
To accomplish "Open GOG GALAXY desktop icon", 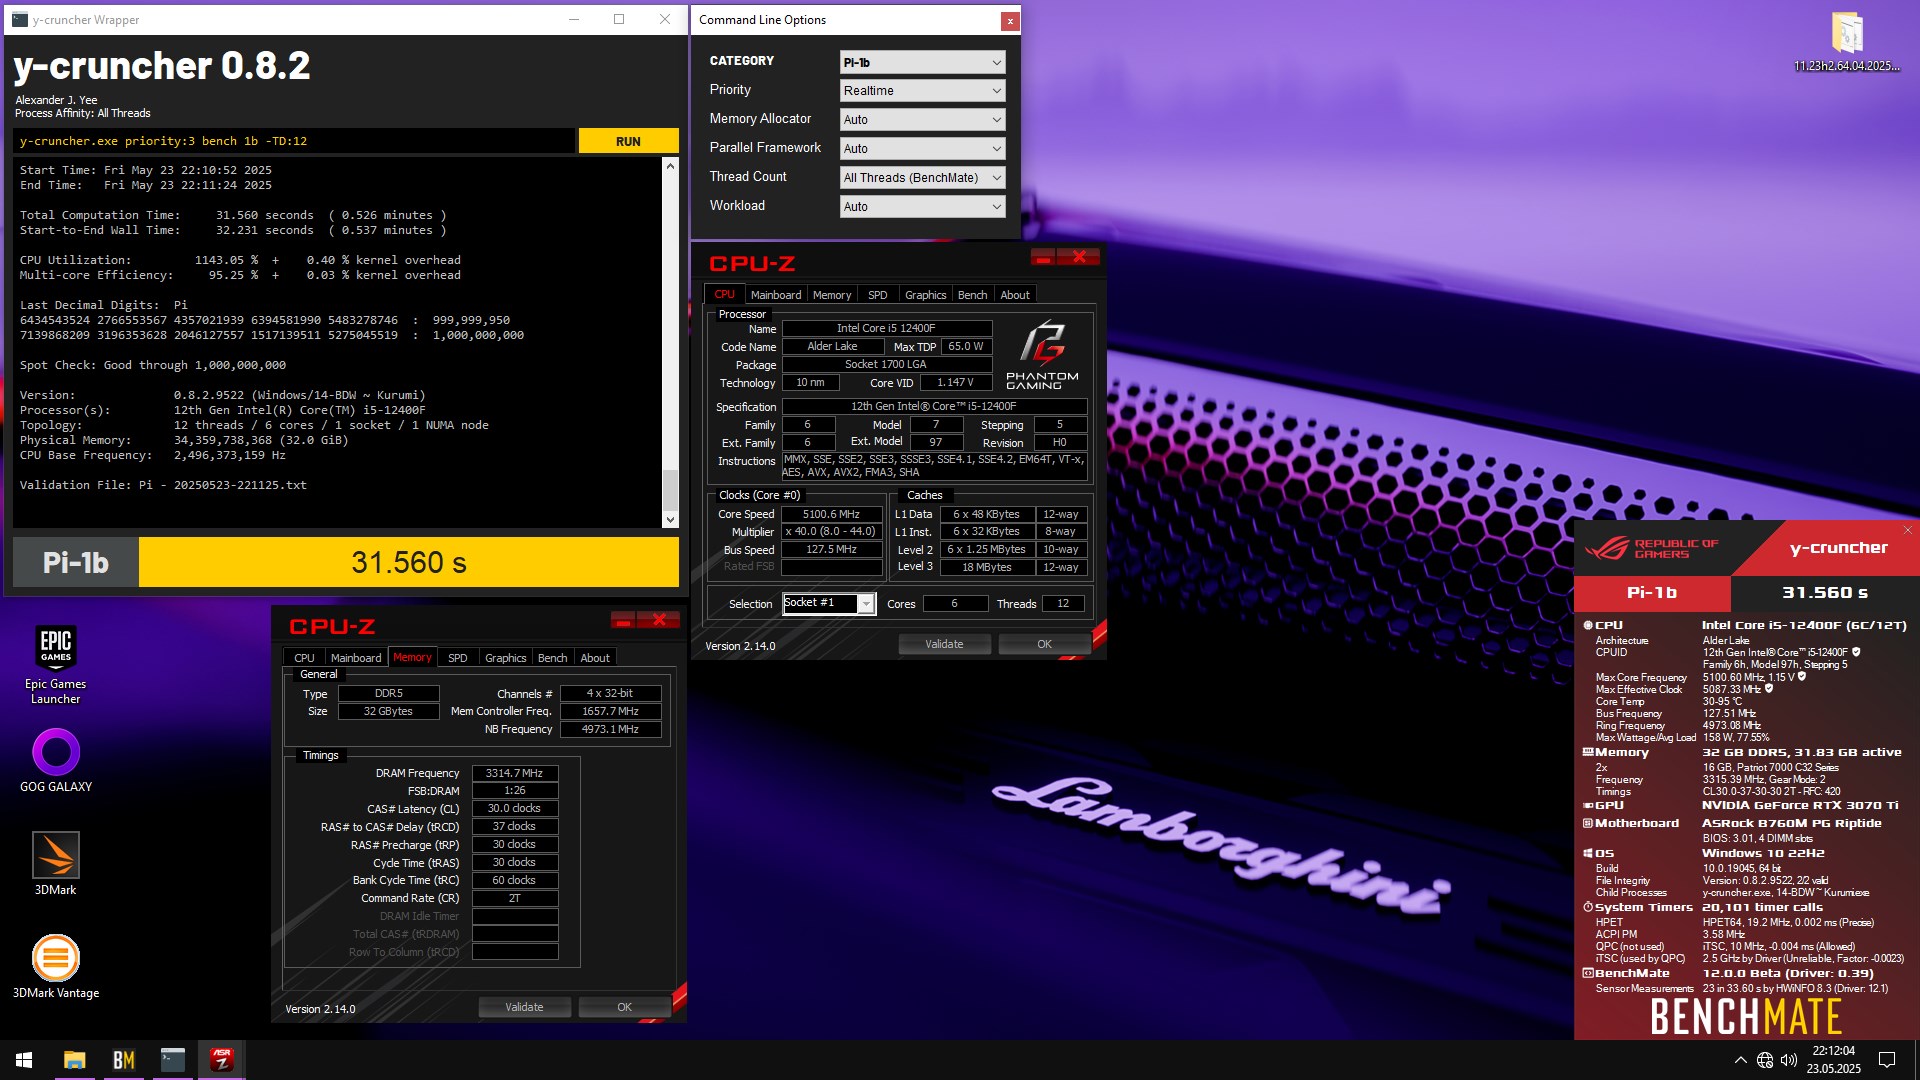I will (56, 760).
